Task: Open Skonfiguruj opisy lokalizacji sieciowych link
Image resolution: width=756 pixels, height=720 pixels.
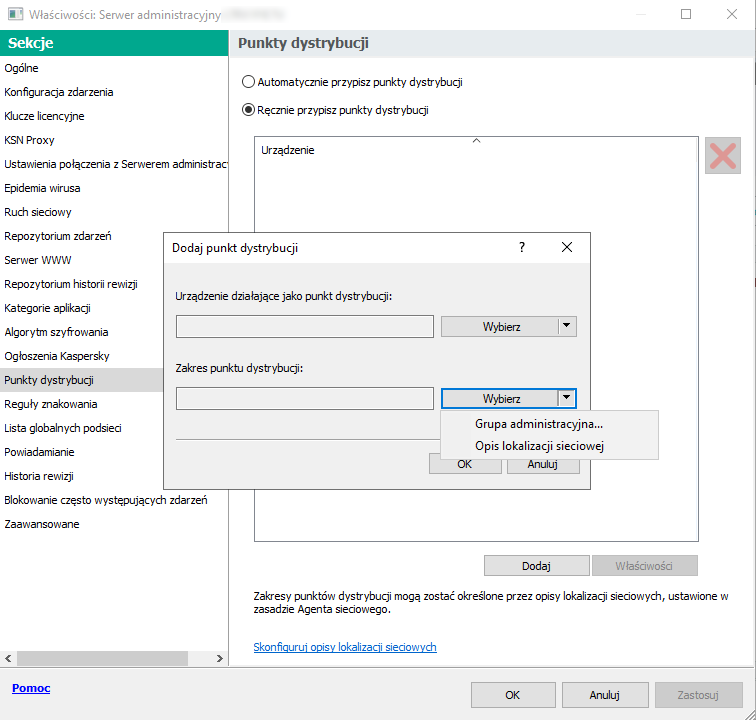Action: pos(345,647)
